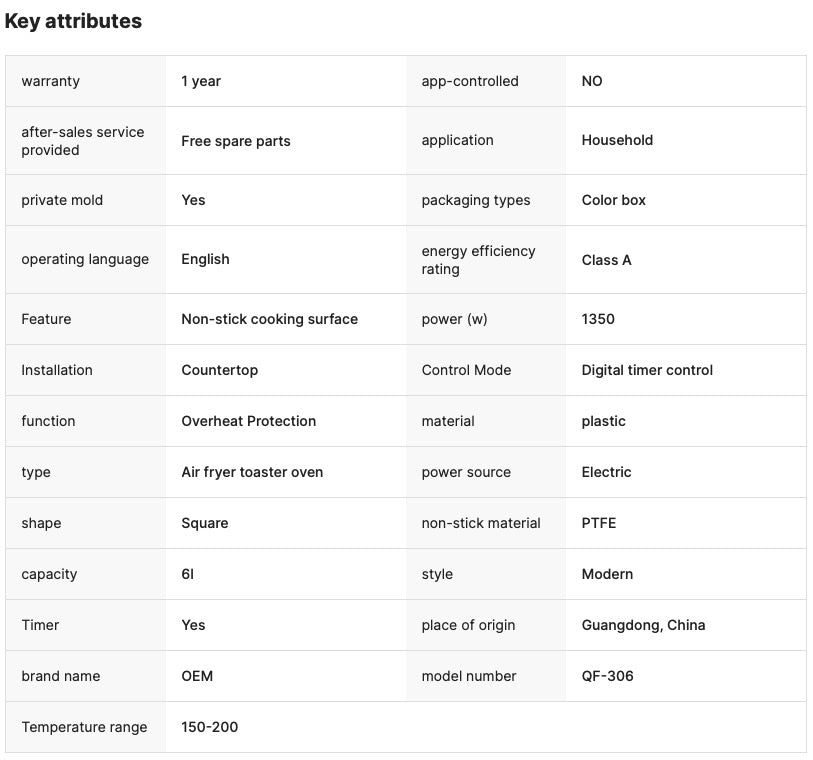Viewport: 813px width, 760px height.
Task: Select the "Class A" rating value
Action: 606,260
